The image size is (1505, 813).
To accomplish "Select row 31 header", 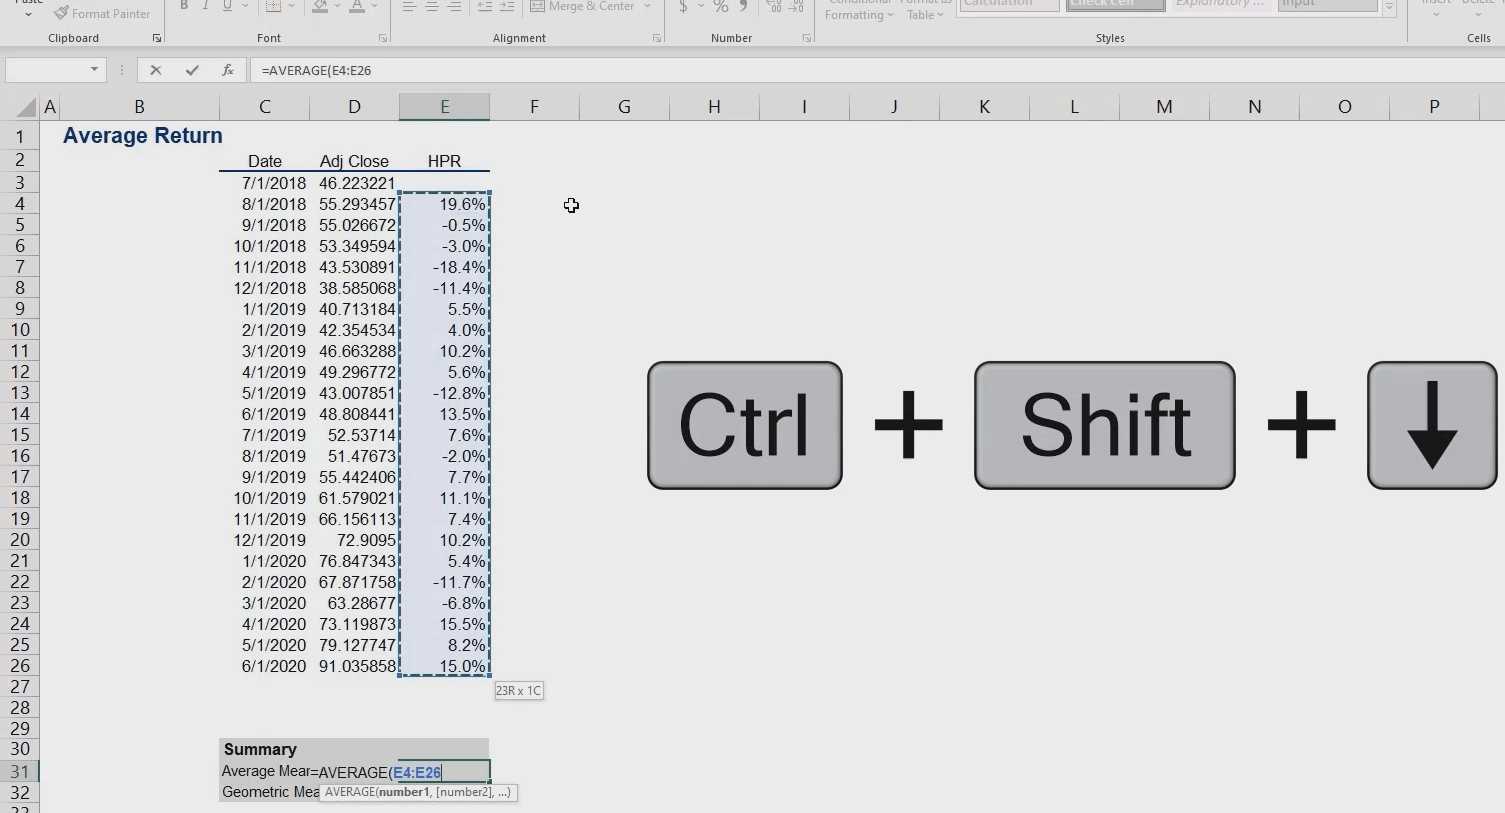I will (x=19, y=771).
